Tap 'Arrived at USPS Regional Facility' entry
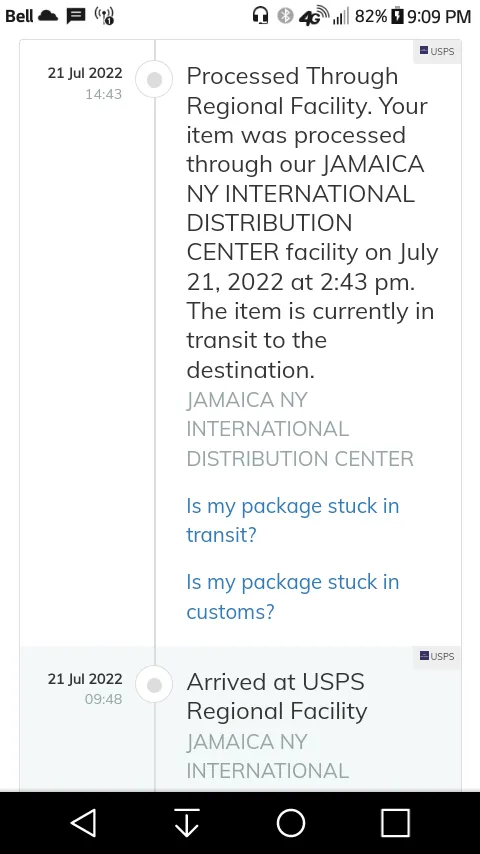Viewport: 480px width, 854px height. click(x=277, y=696)
